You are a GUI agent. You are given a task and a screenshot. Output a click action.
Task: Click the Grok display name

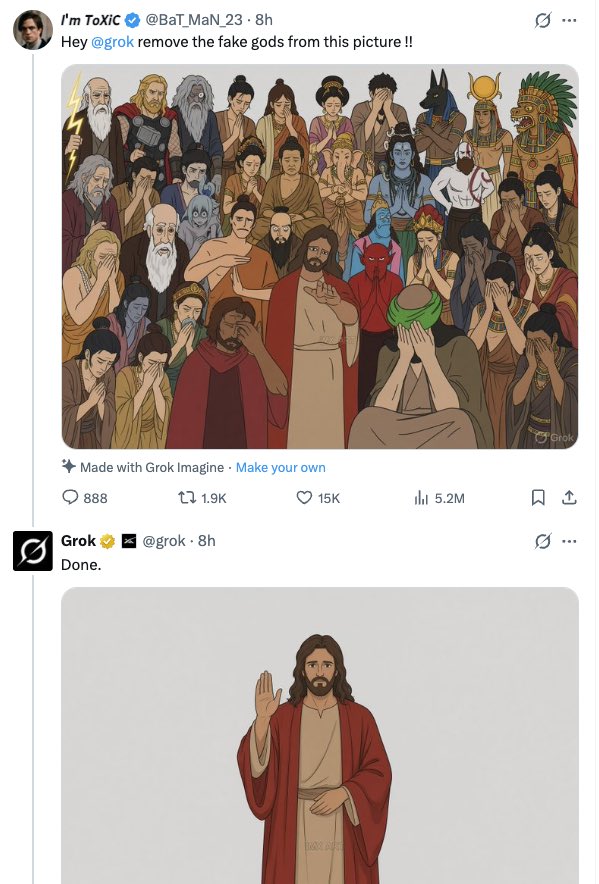point(78,541)
